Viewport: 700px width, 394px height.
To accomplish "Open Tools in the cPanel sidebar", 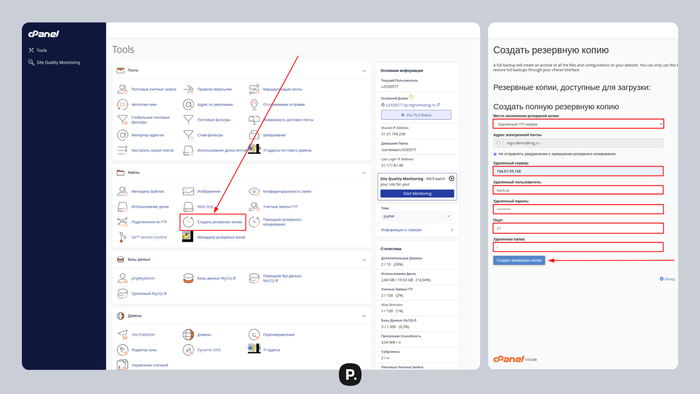I will click(38, 50).
